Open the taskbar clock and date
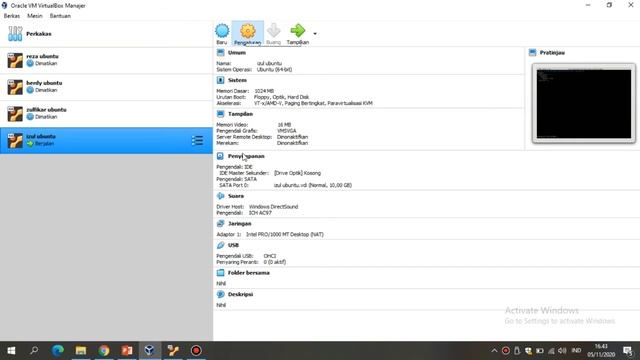This screenshot has width=640, height=360. pyautogui.click(x=601, y=351)
